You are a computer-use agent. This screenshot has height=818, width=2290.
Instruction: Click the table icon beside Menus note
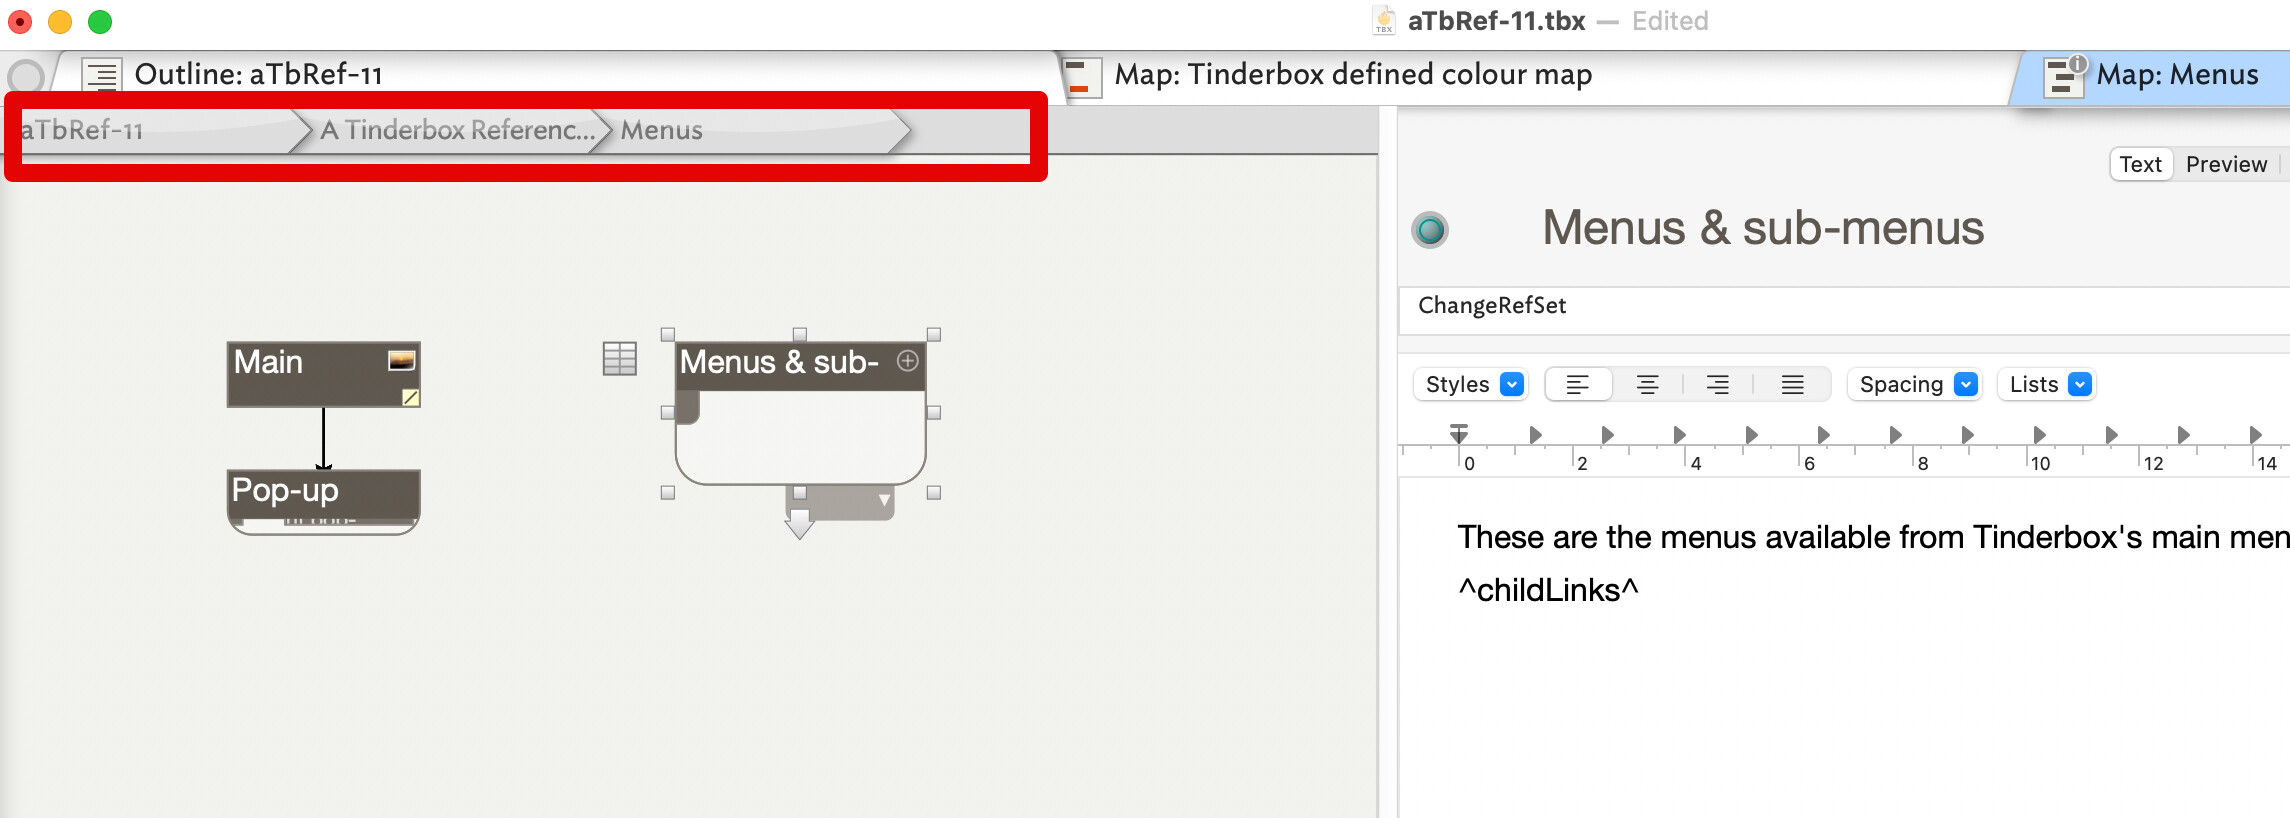click(x=619, y=359)
